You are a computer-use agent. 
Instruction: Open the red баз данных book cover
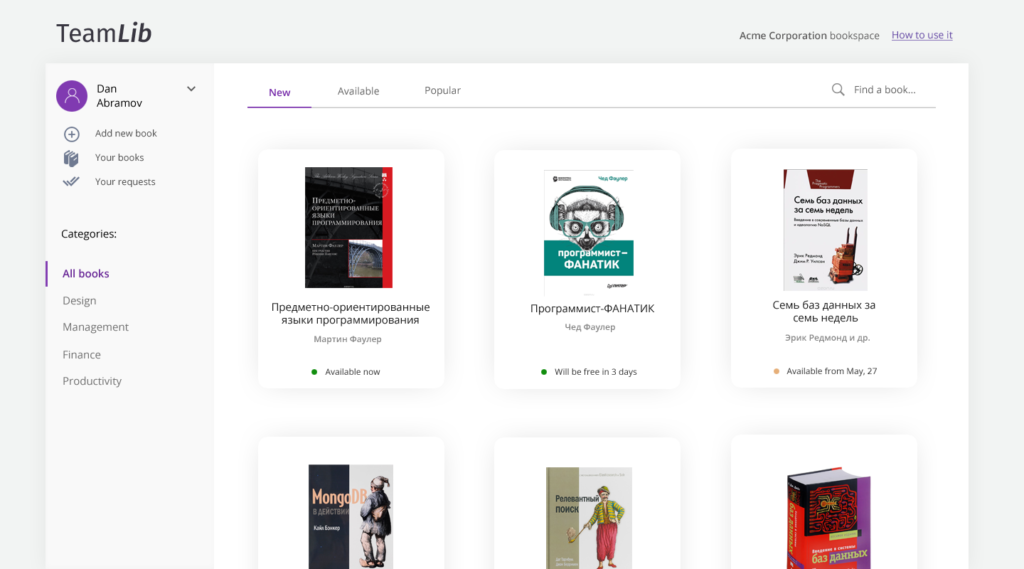pos(829,518)
